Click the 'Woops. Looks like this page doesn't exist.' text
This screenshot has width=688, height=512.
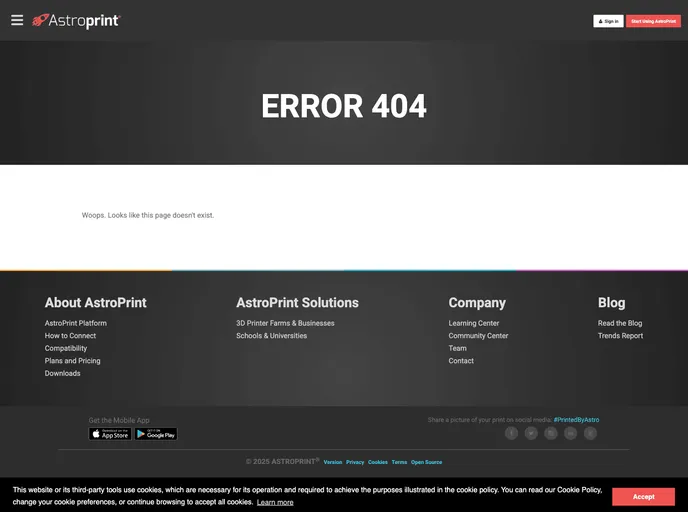[148, 215]
